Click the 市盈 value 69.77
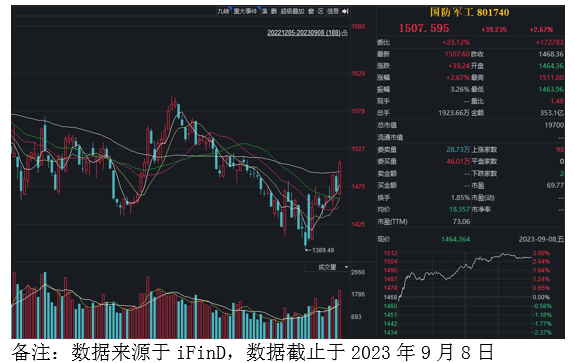The width and height of the screenshot is (575, 363). (x=555, y=186)
